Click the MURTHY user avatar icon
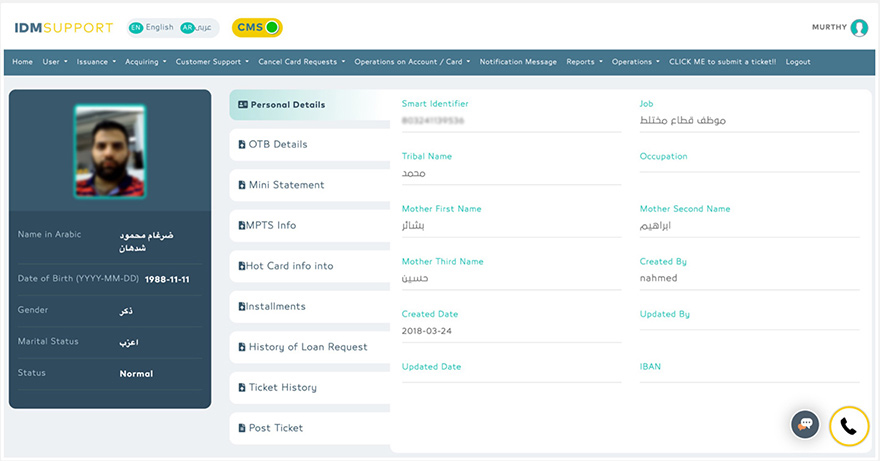The image size is (880, 461). pos(859,28)
